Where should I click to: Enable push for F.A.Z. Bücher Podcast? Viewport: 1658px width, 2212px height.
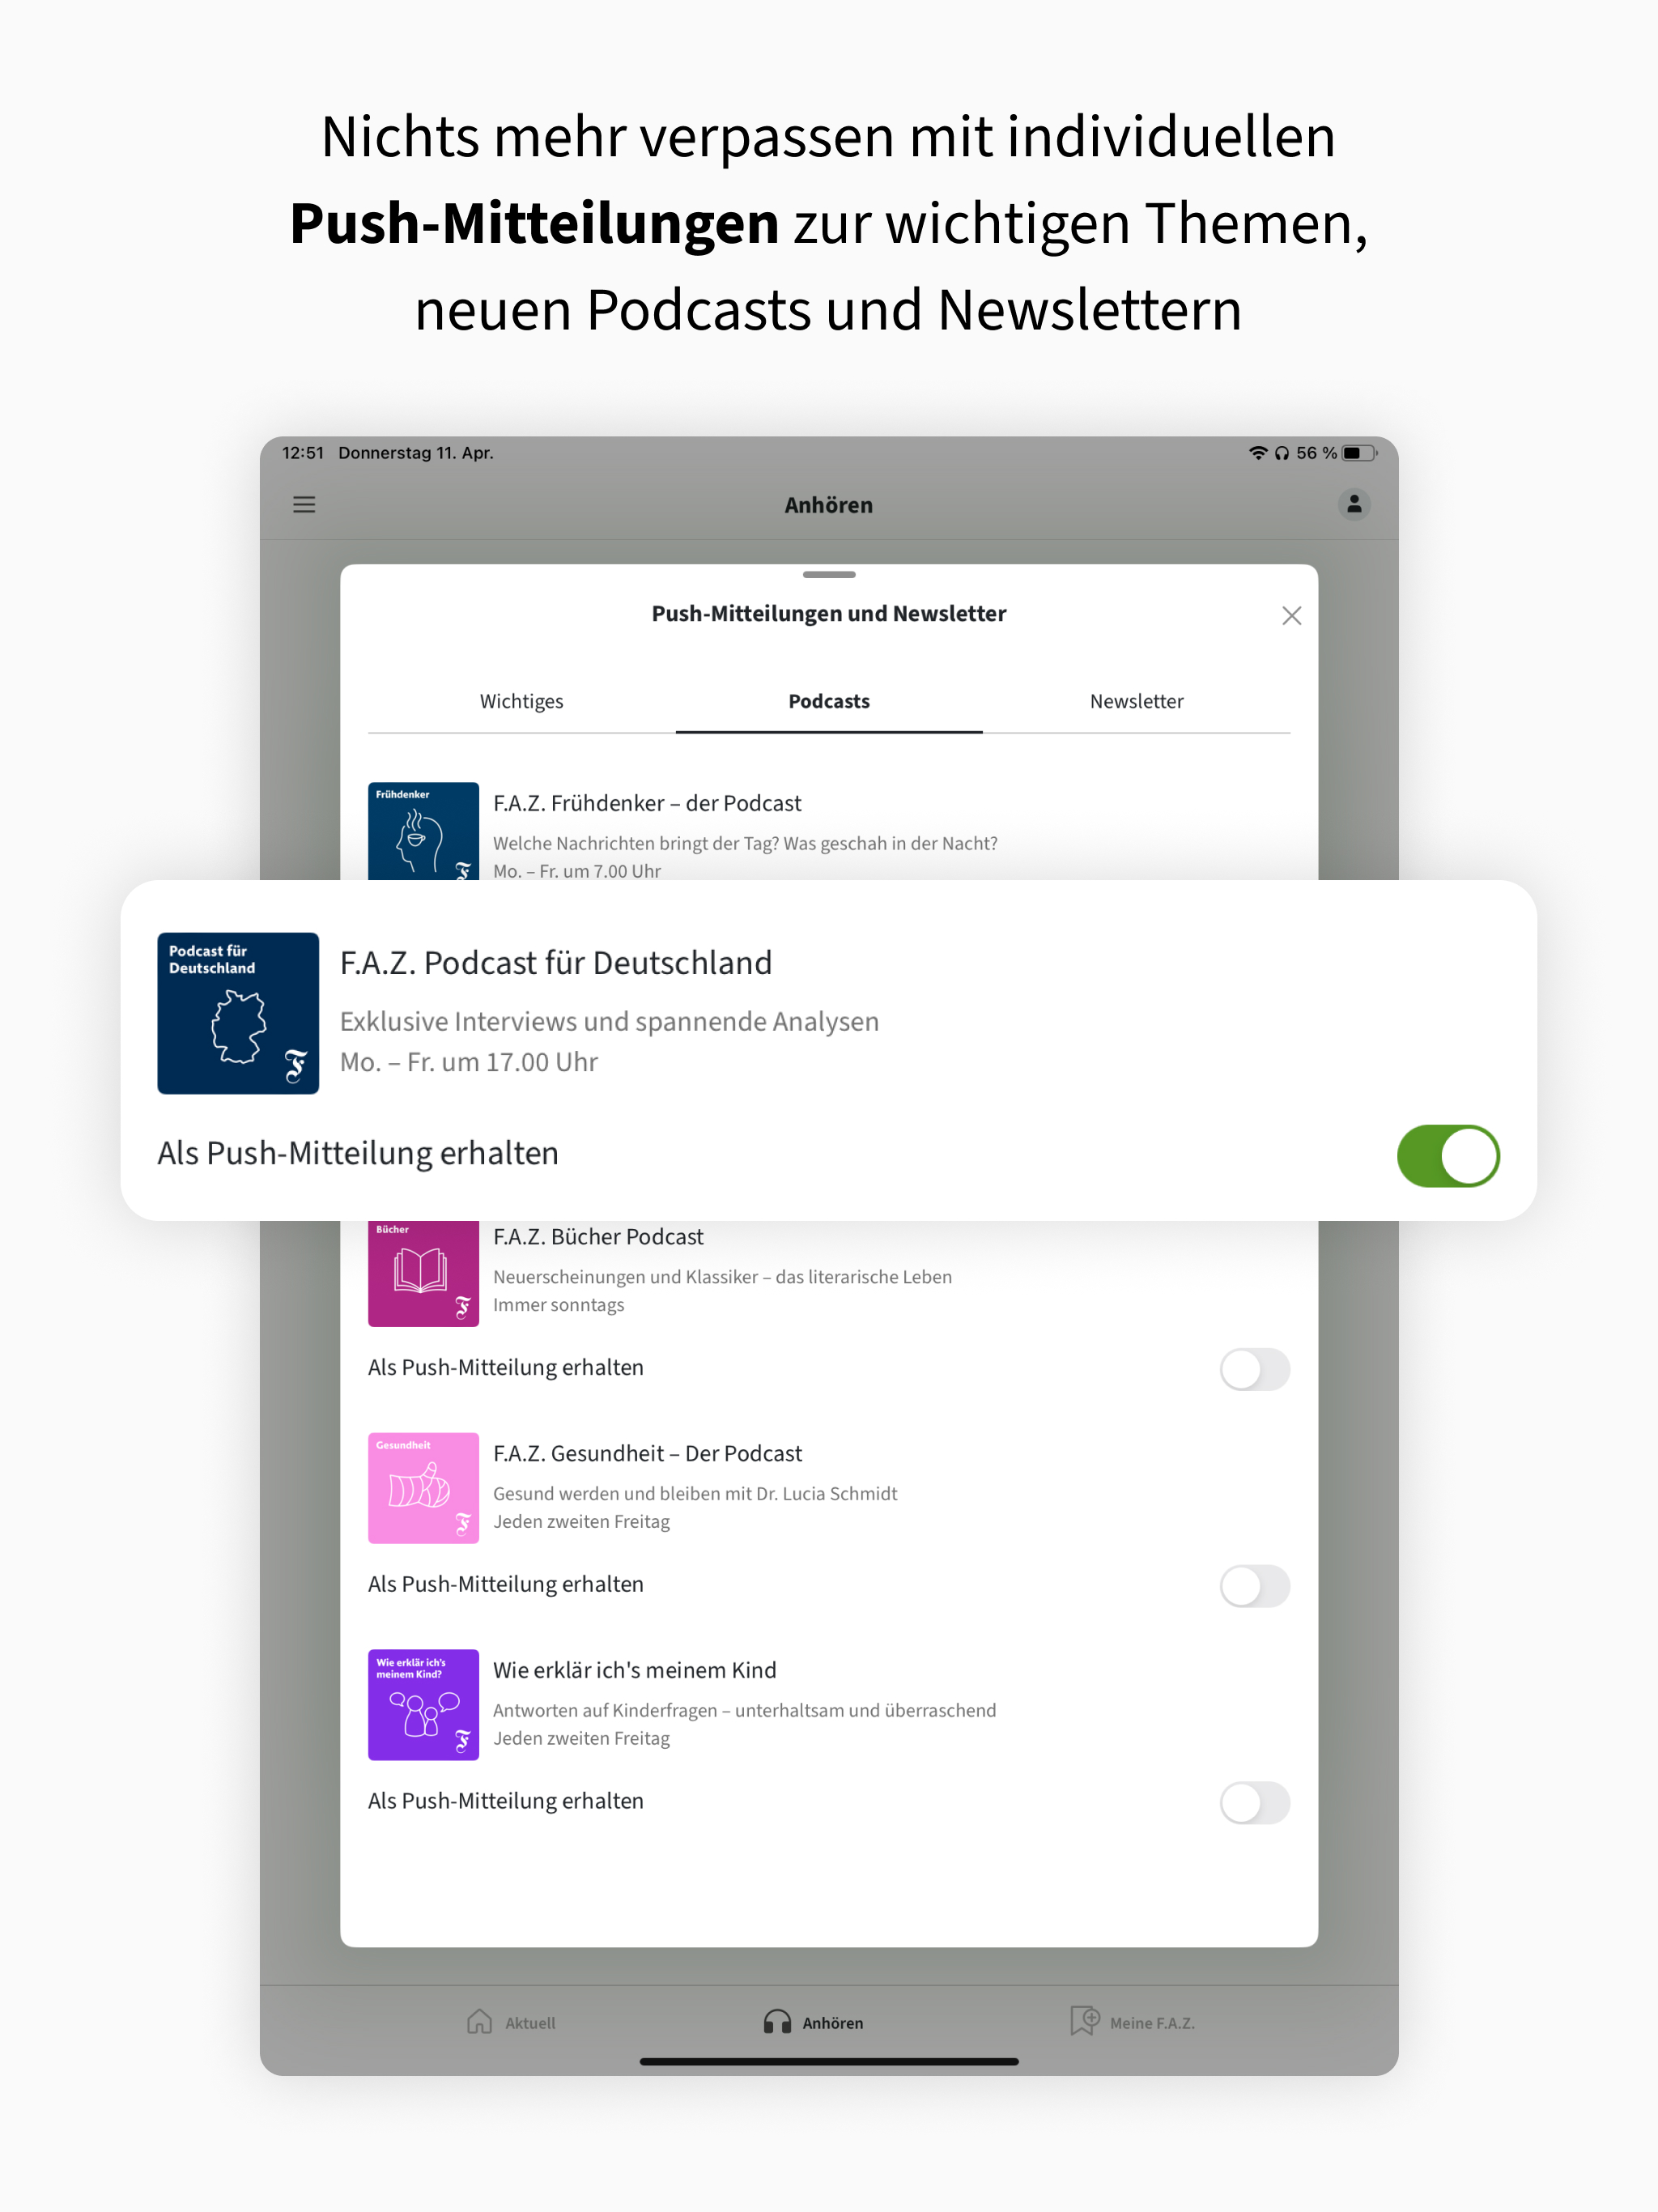(x=1254, y=1369)
